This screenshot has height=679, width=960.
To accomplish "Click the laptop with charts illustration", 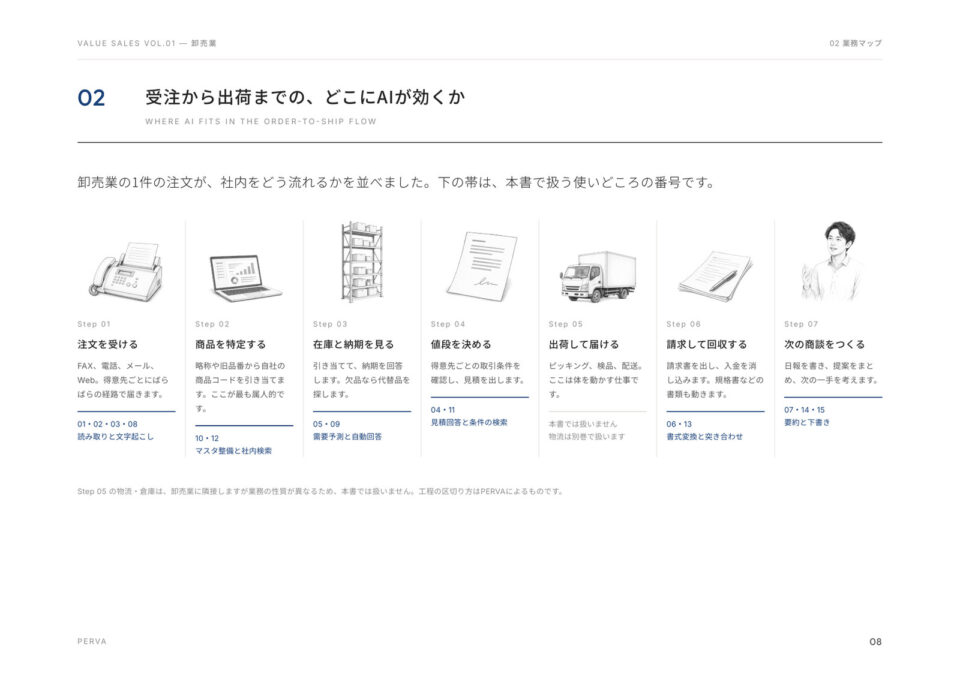I will point(244,278).
